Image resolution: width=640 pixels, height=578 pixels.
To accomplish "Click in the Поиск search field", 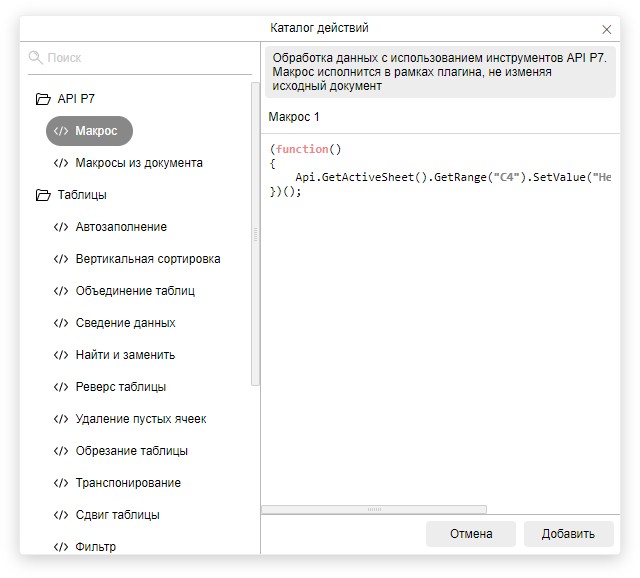I will tap(145, 58).
